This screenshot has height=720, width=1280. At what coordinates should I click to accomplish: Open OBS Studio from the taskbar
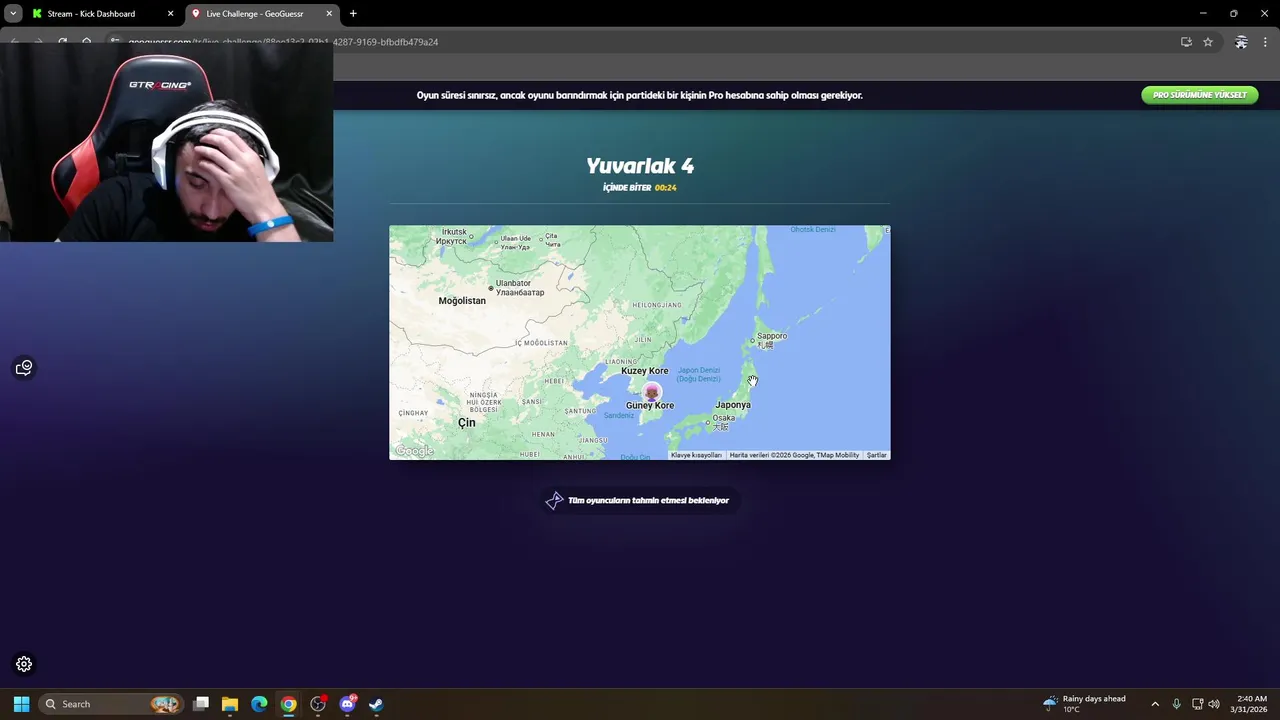[318, 704]
